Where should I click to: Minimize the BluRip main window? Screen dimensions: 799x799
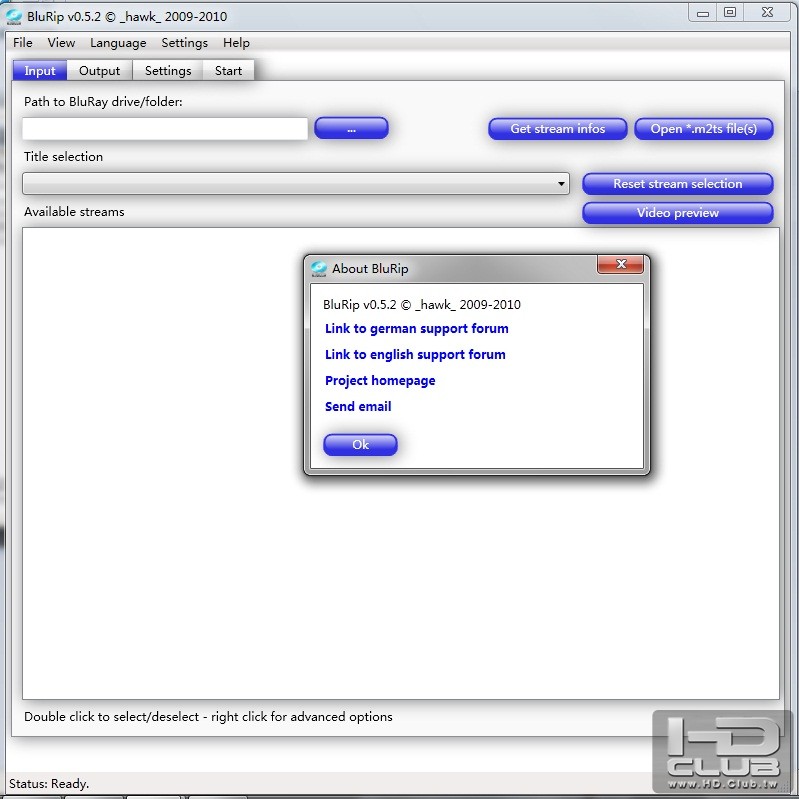[703, 14]
